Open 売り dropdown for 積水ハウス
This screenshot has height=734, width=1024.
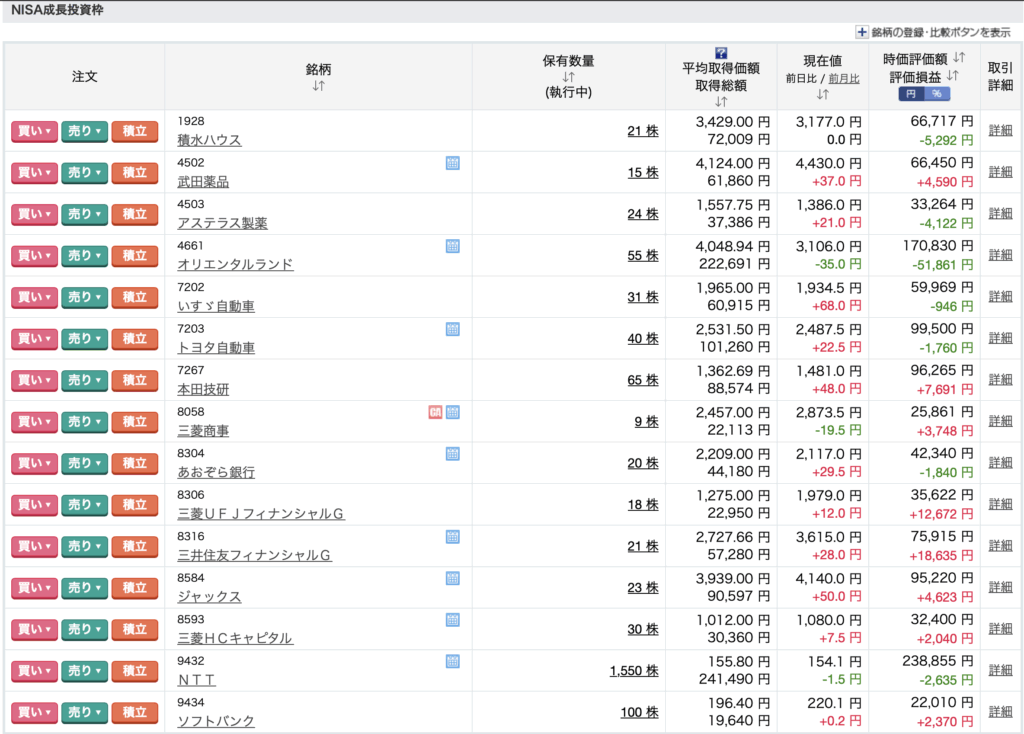tap(84, 131)
